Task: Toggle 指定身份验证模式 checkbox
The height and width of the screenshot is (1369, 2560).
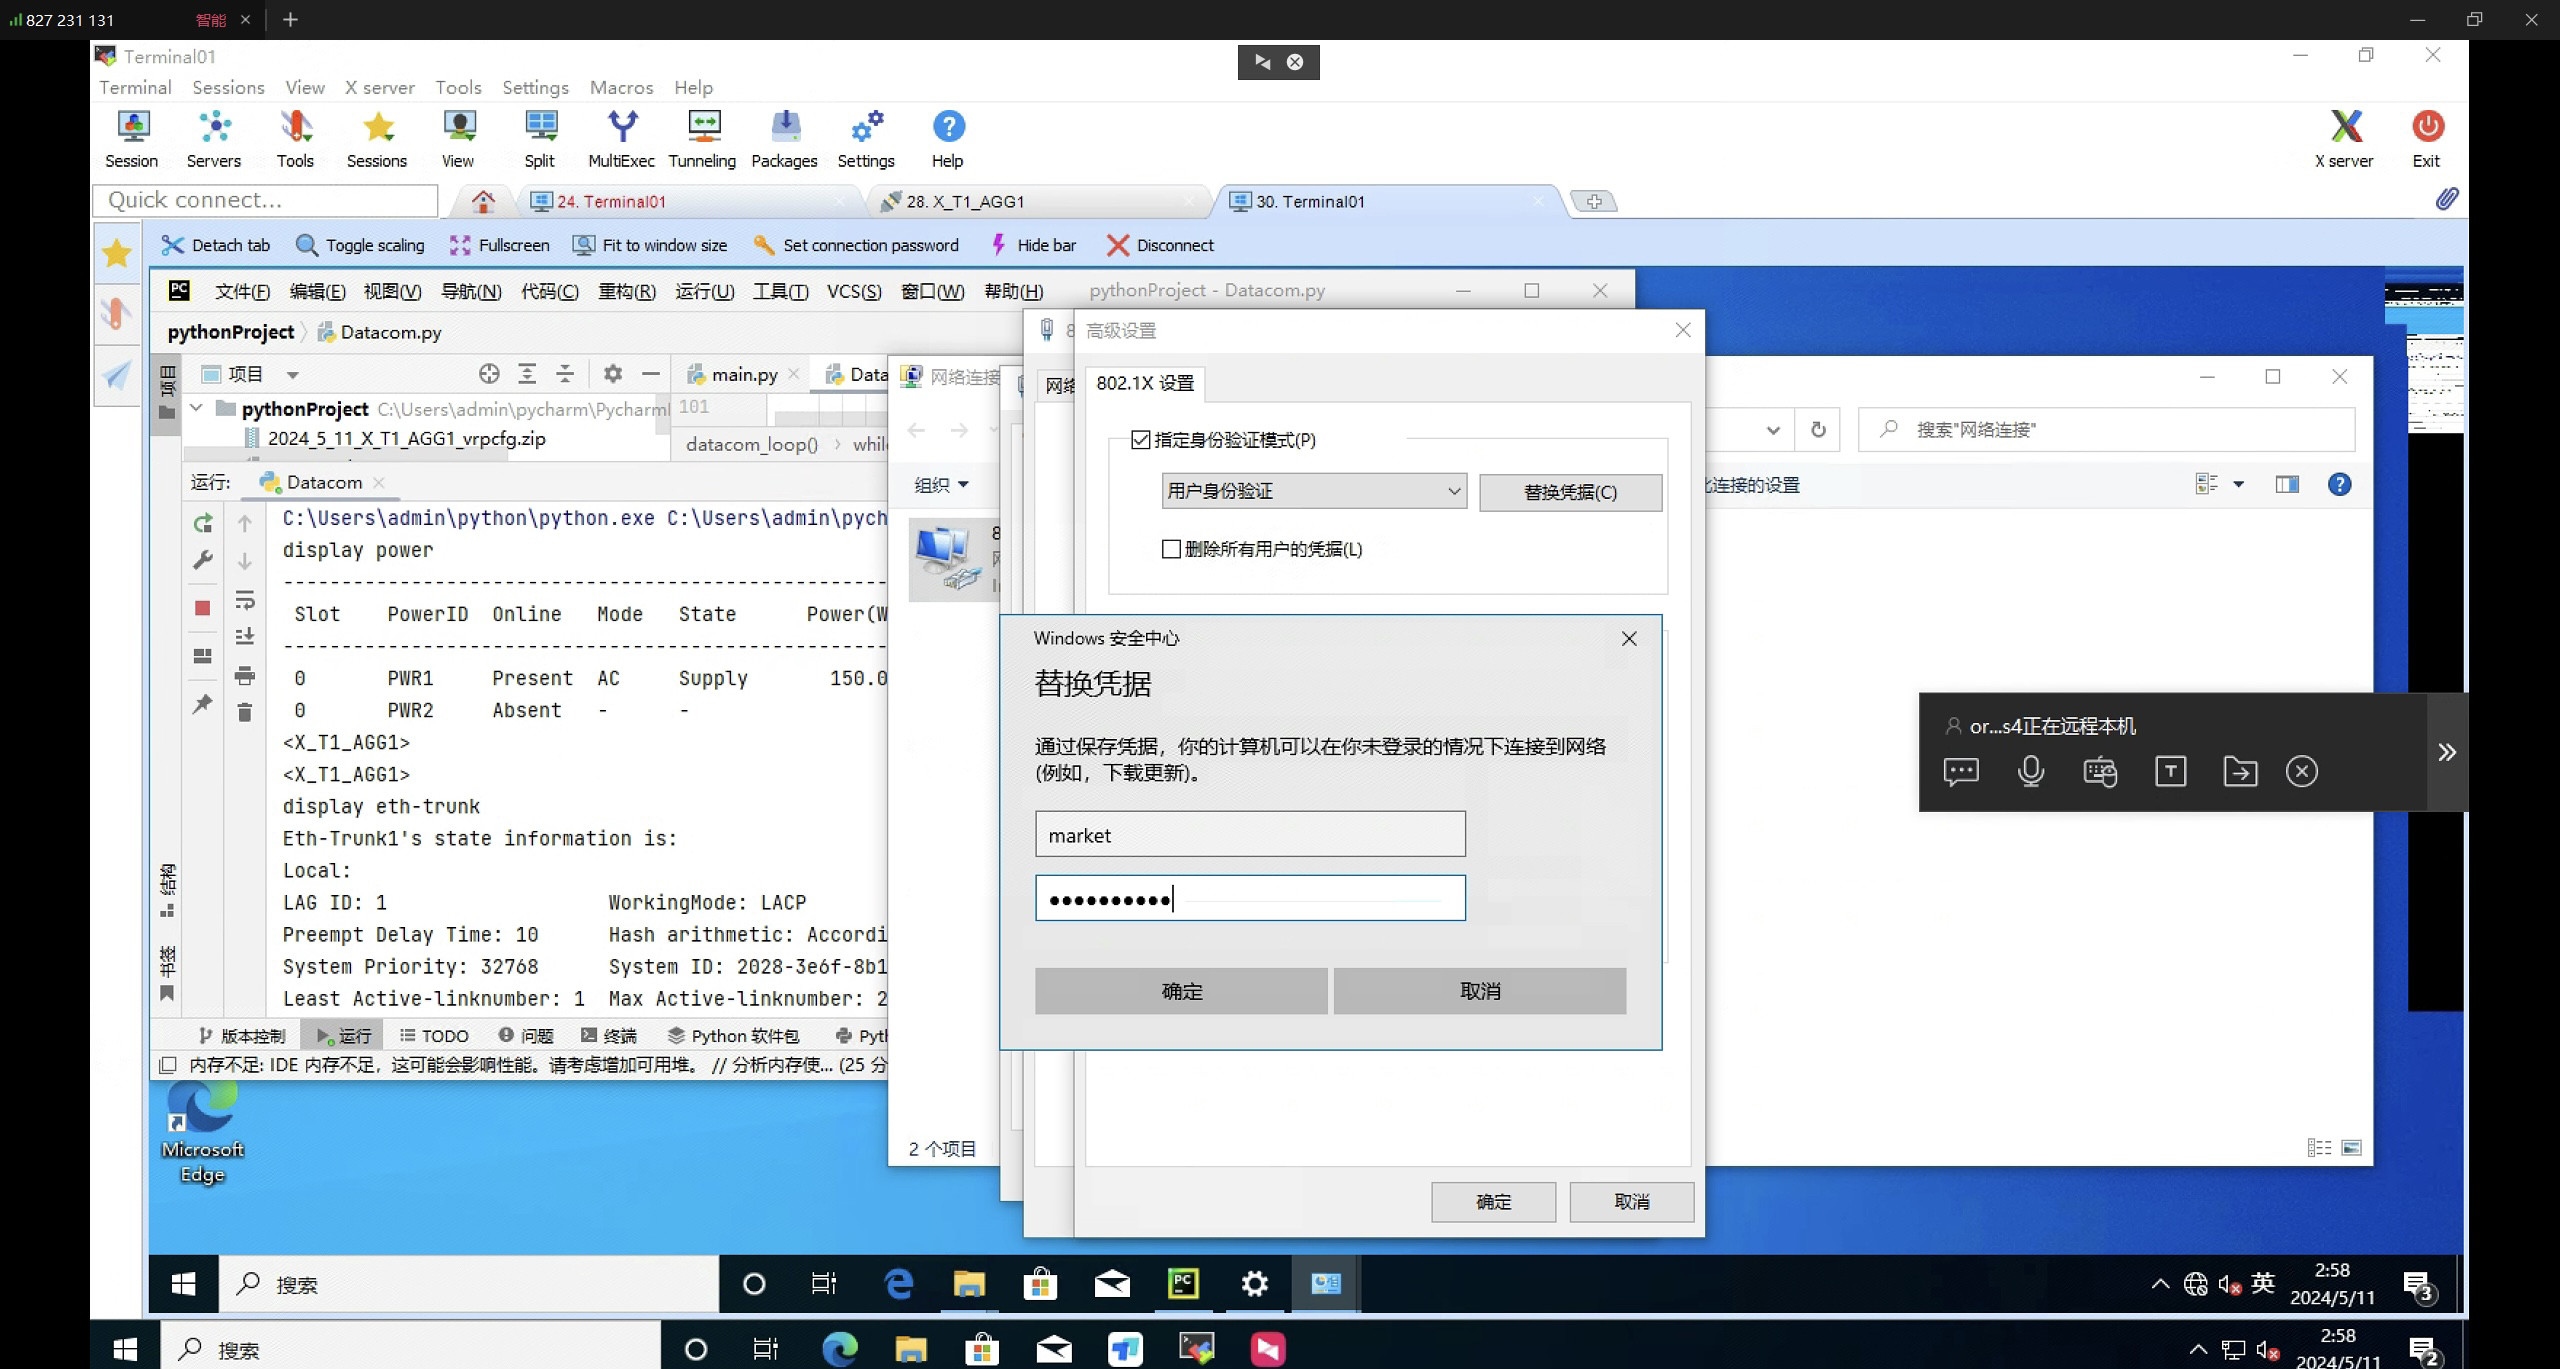Action: click(1140, 440)
